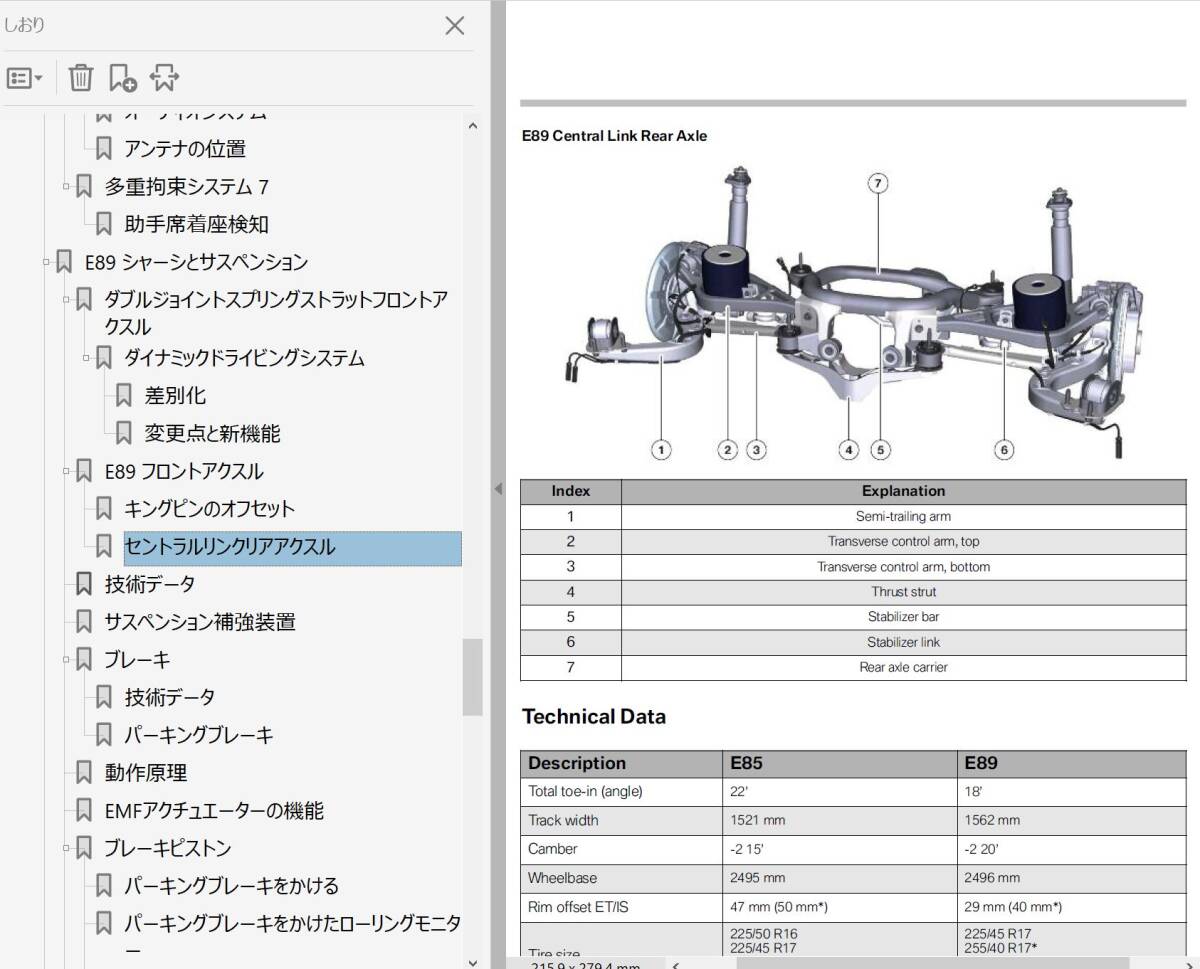Screen dimensions: 1200x969
Task: Click bookmark ribbon icon beside キングピンのオフセット
Action: tap(103, 509)
